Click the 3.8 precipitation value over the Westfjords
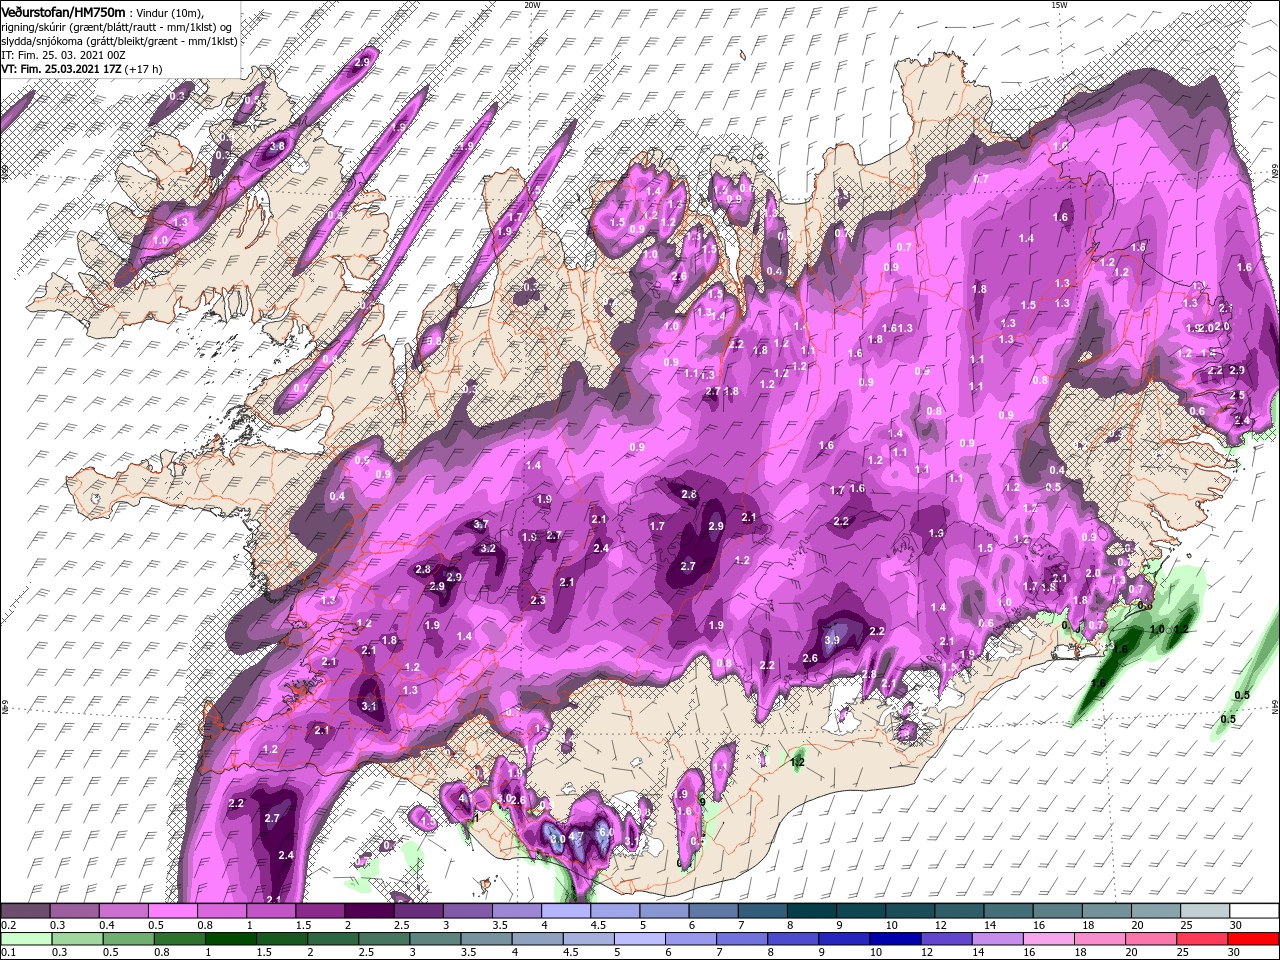Image resolution: width=1280 pixels, height=960 pixels. [277, 146]
